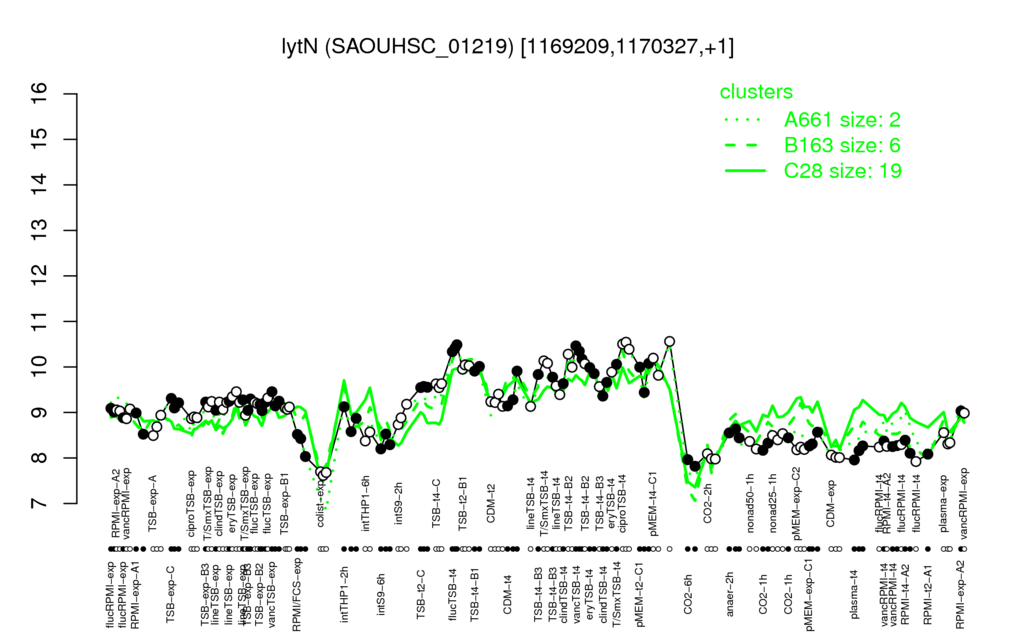The height and width of the screenshot is (640, 1024).
Task: Click the upper label CDM-t2
Action: (x=492, y=504)
